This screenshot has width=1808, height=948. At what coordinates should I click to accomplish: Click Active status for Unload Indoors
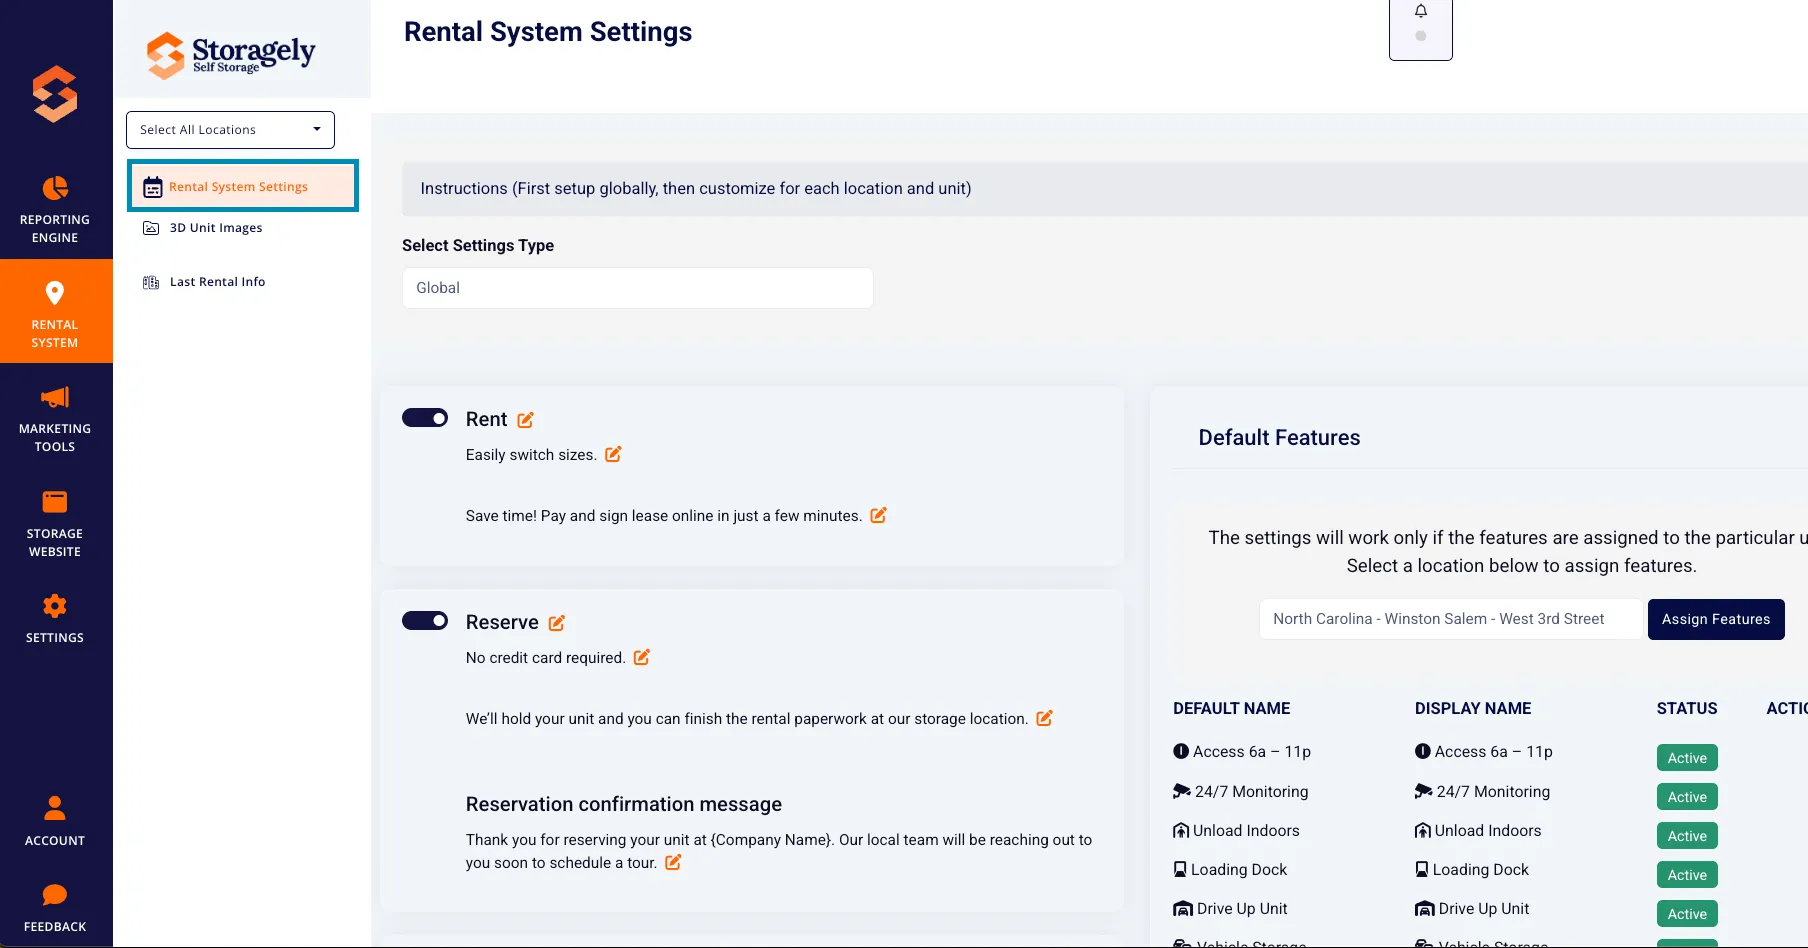coord(1687,836)
